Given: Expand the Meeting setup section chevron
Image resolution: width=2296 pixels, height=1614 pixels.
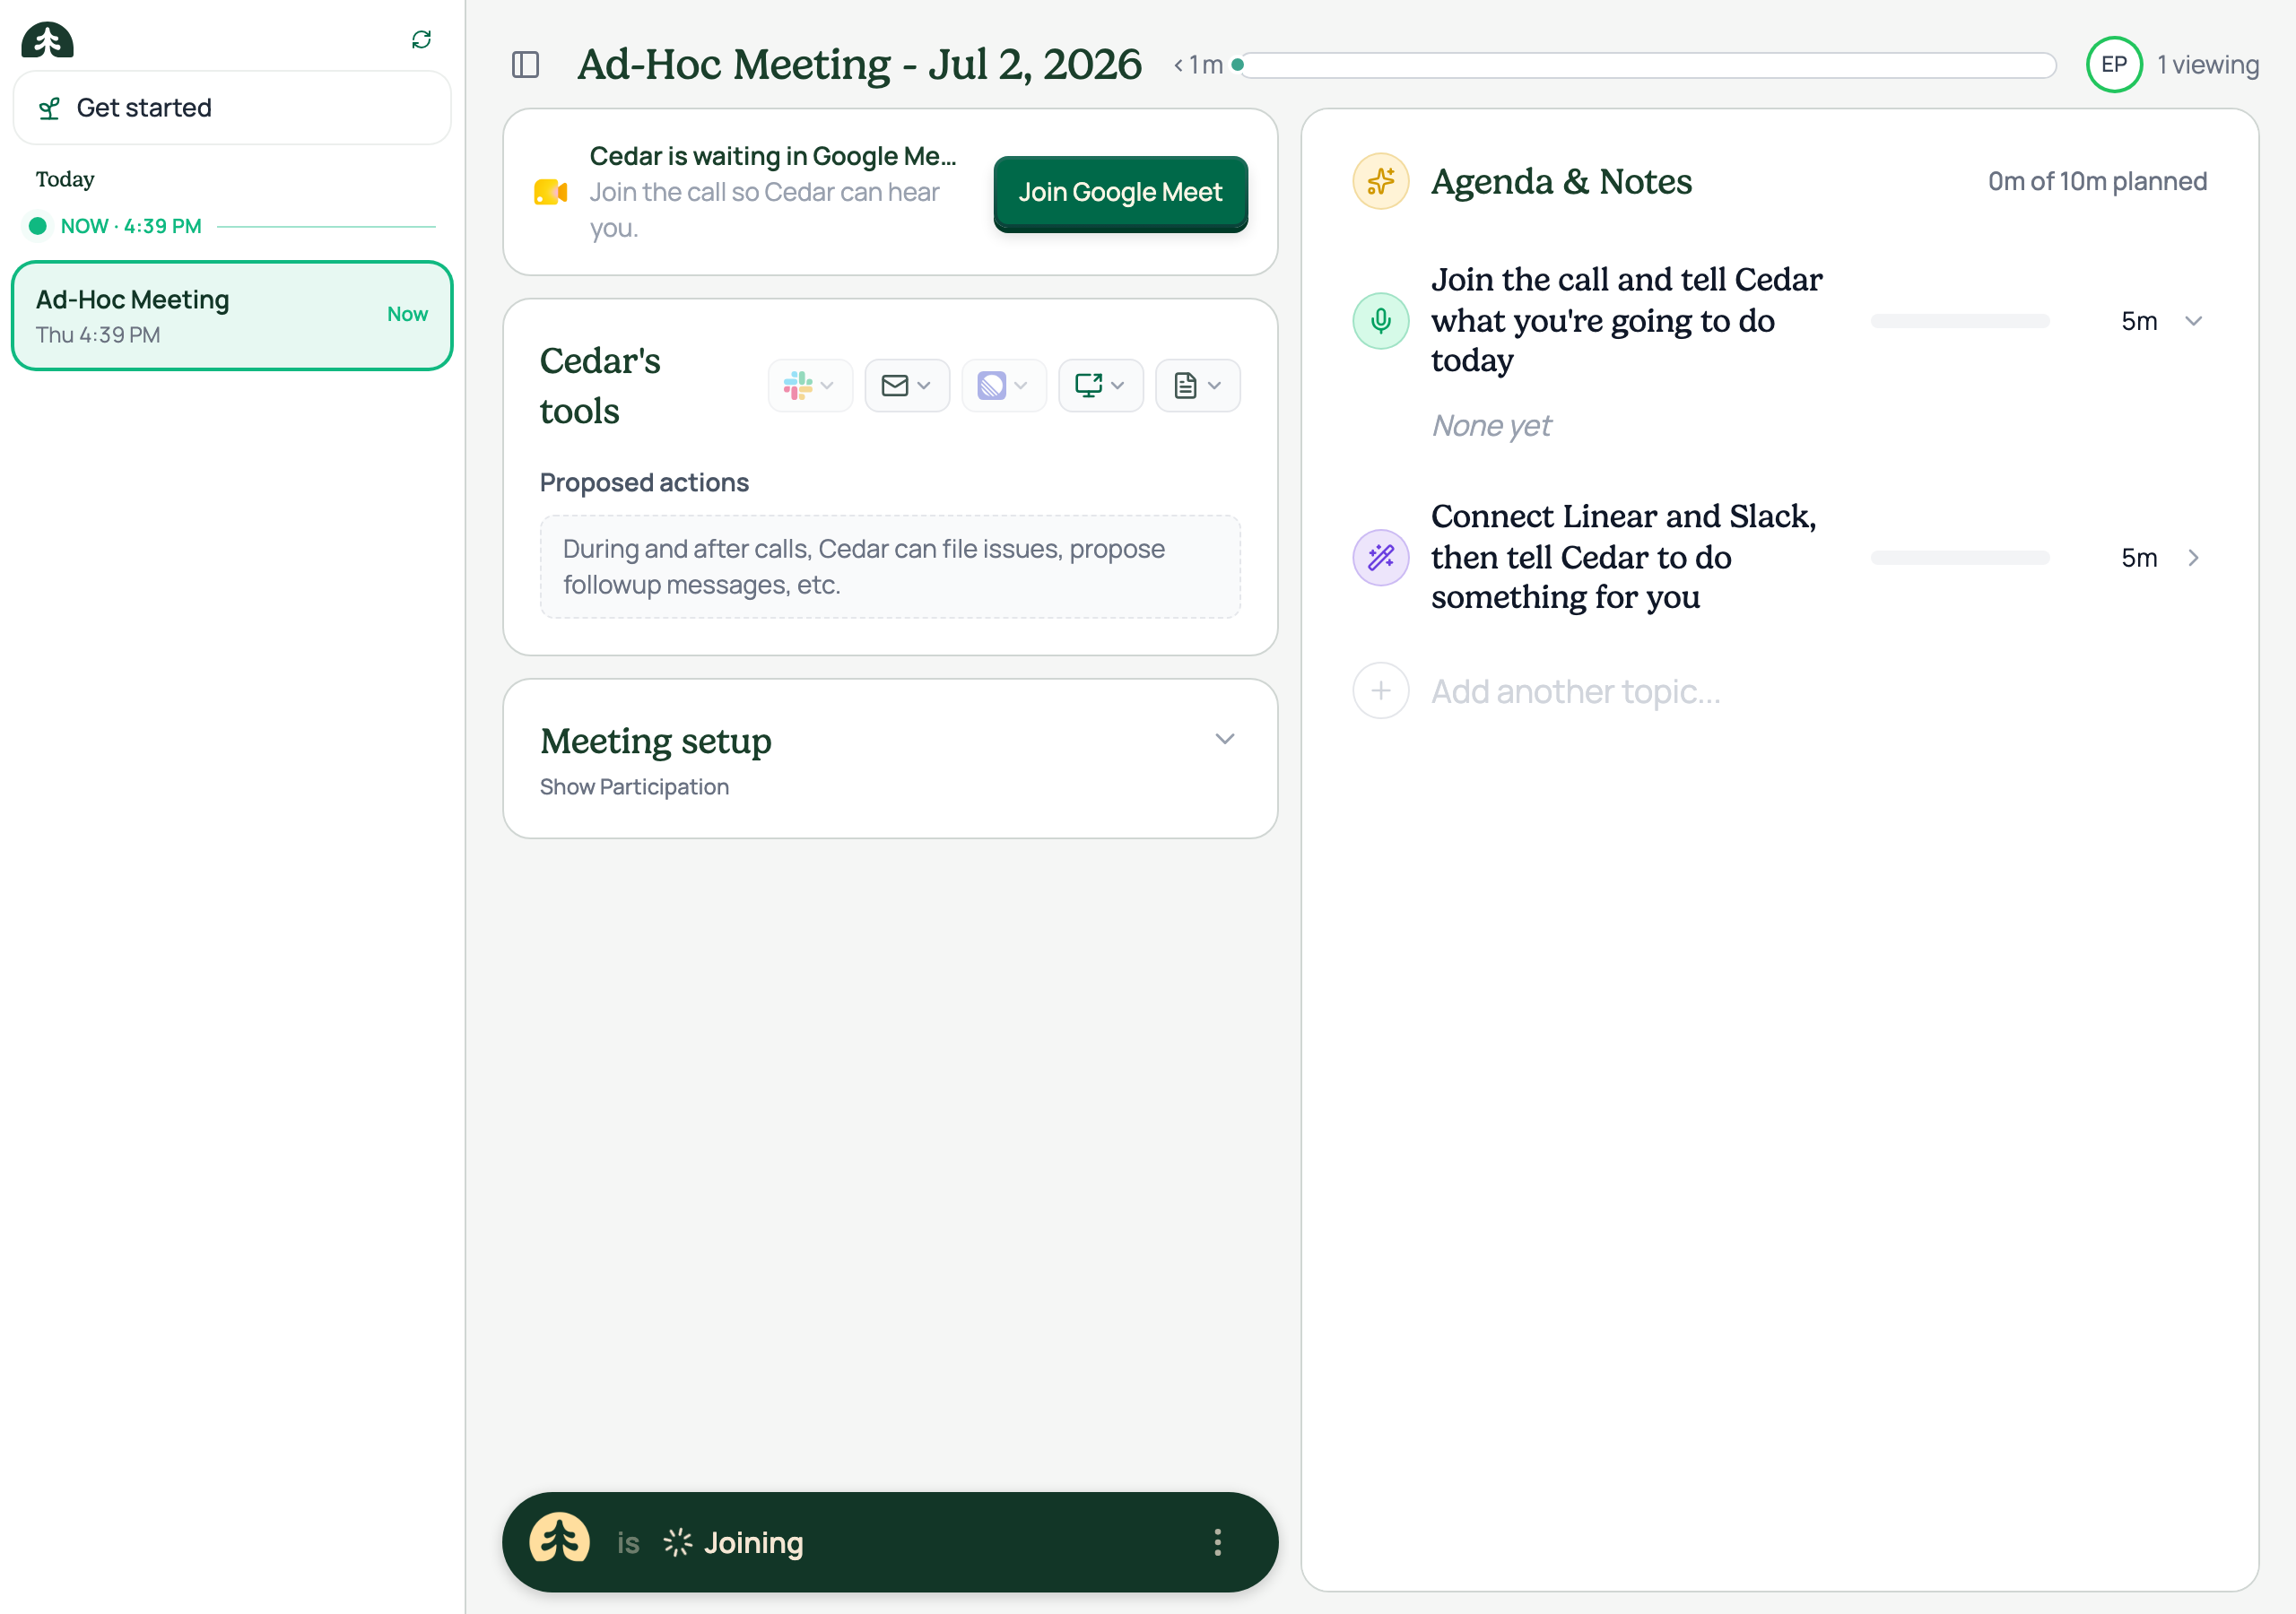Looking at the screenshot, I should pos(1225,739).
